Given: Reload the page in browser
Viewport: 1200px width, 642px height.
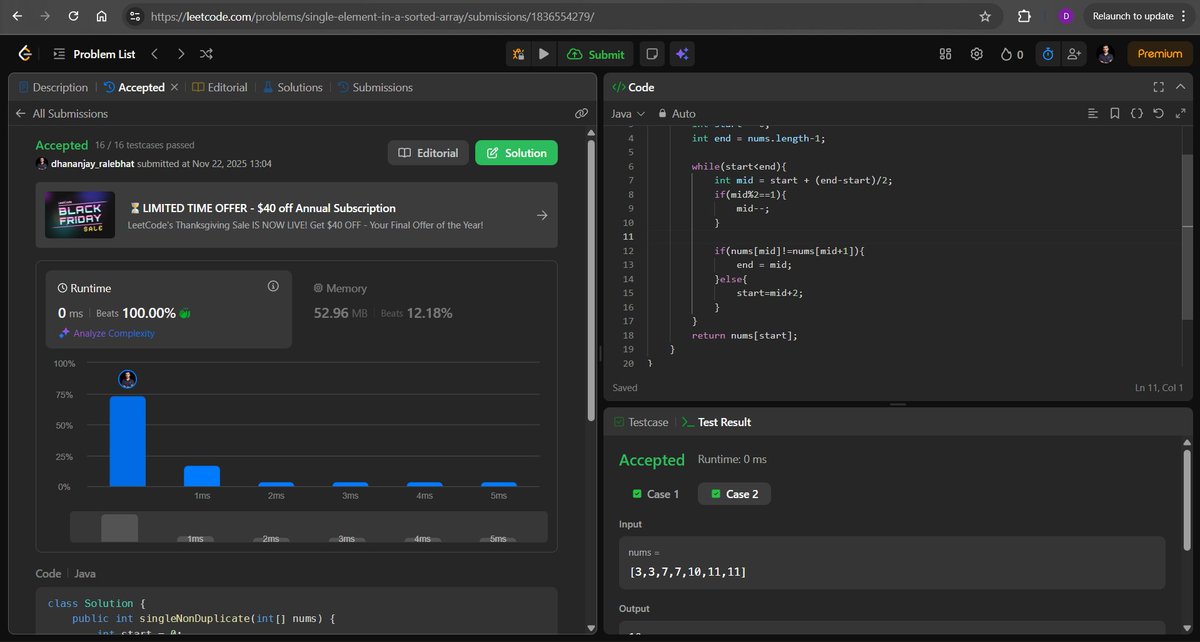Looking at the screenshot, I should [x=74, y=16].
